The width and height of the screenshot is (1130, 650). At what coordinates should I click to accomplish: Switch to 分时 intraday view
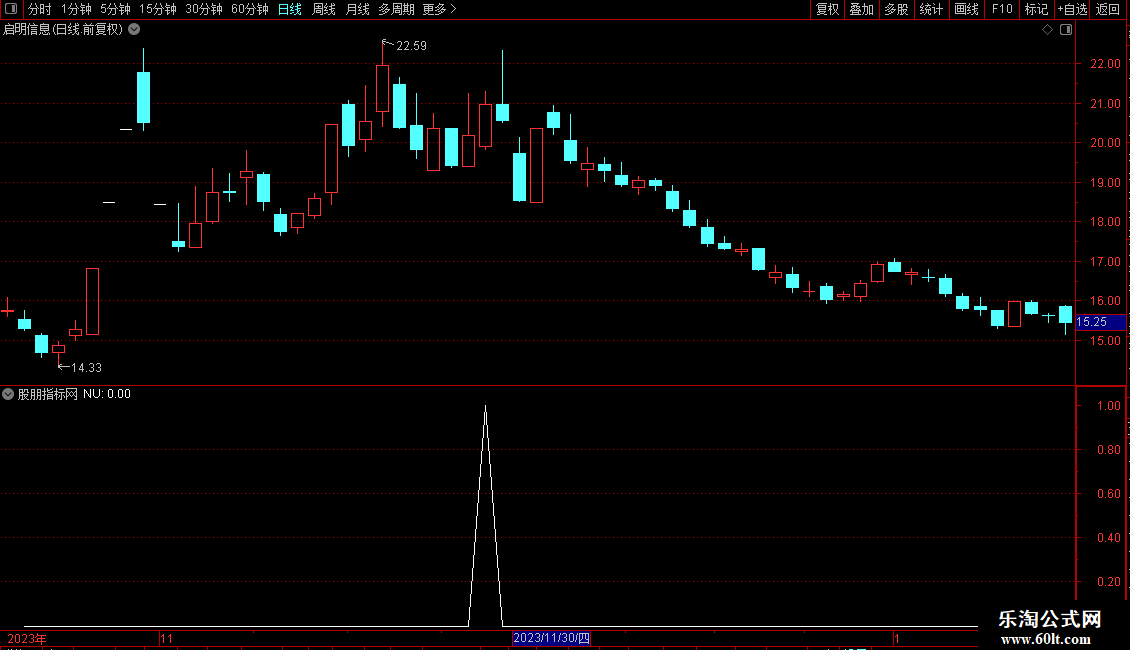40,9
